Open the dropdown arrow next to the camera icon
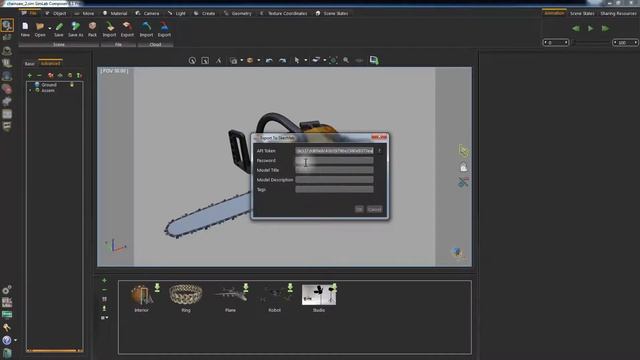 pos(242,60)
